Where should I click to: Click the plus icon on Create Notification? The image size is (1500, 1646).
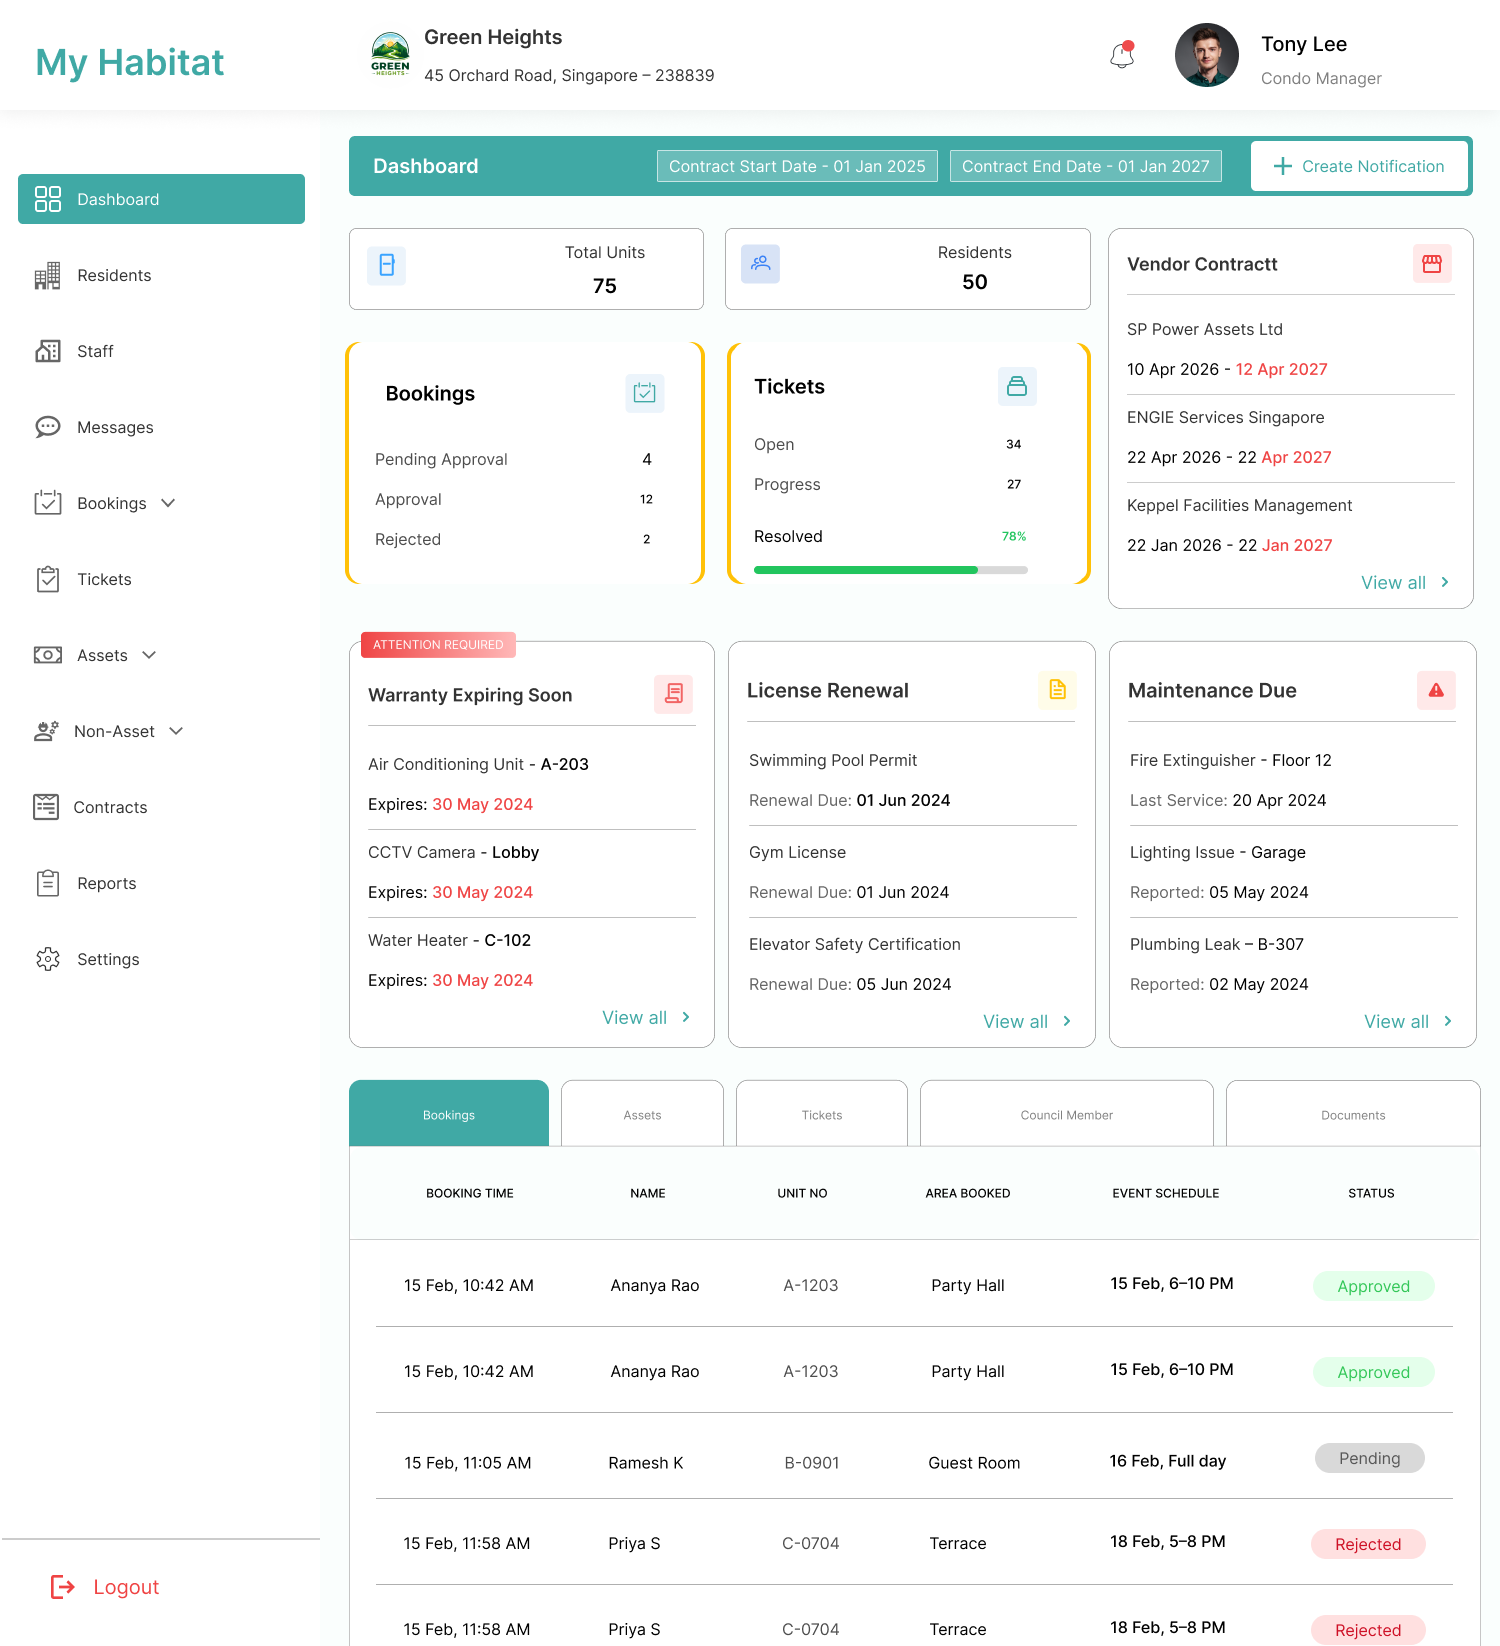[1283, 166]
